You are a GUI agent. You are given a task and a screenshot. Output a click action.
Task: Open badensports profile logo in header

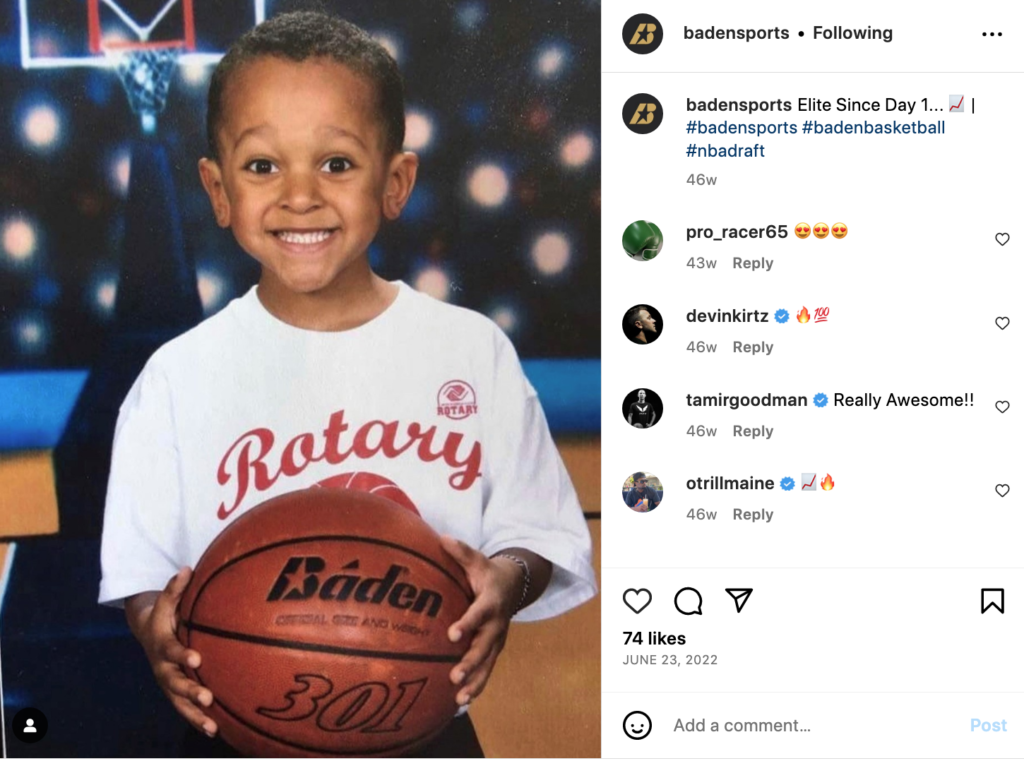[x=642, y=33]
